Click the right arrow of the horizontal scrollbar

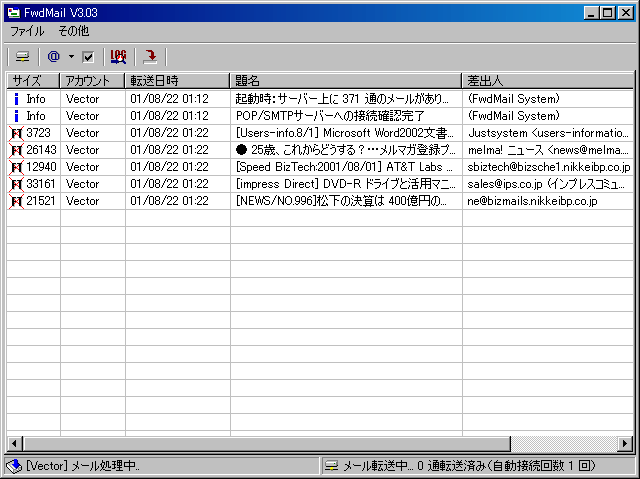coord(624,443)
